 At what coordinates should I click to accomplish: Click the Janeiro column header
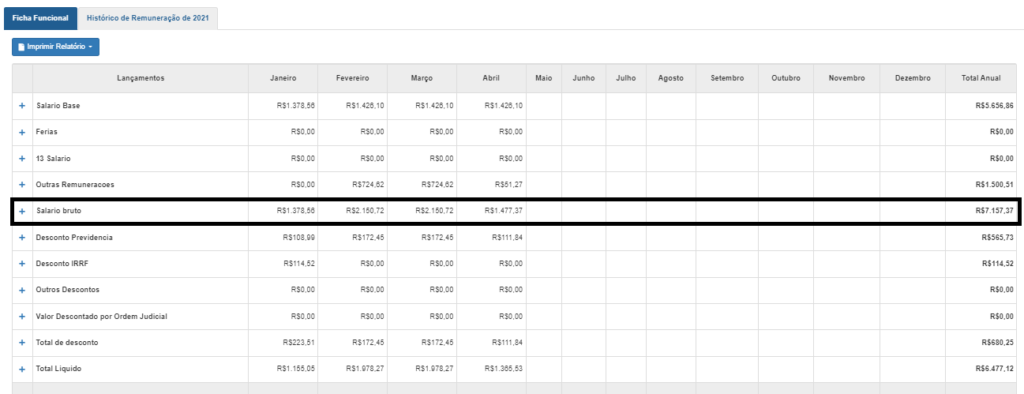283,78
